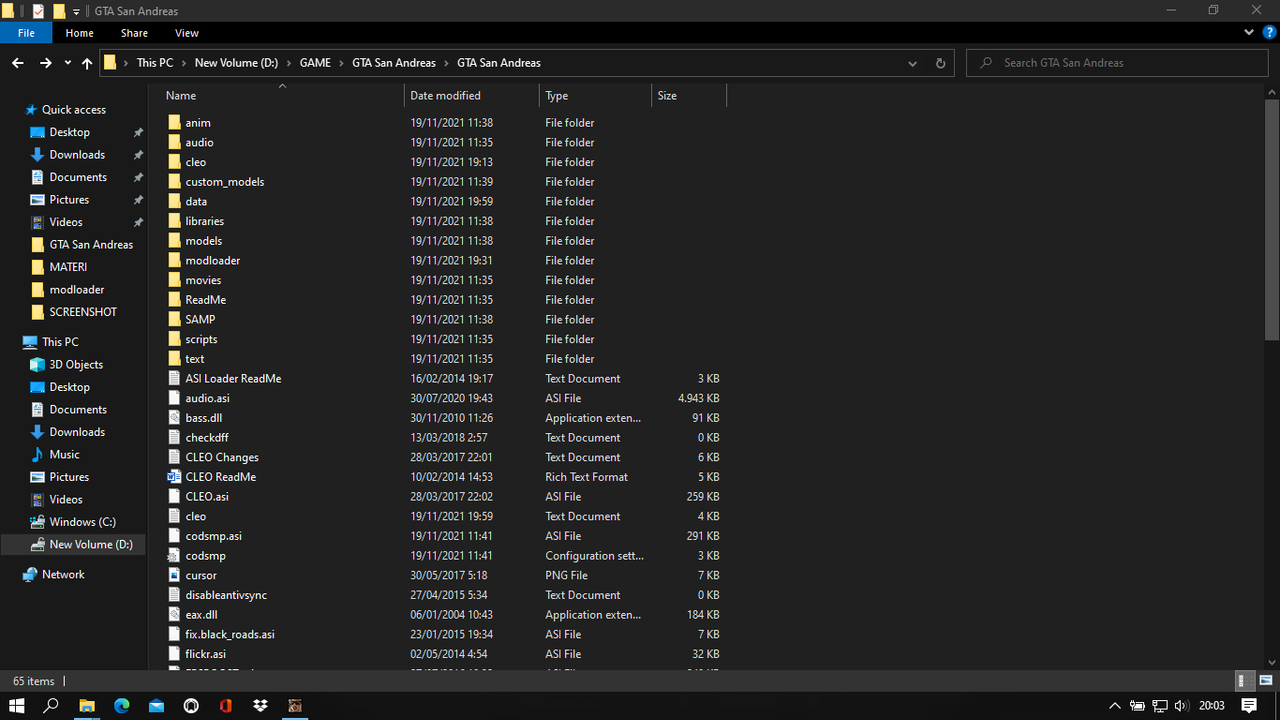
Task: Select New Volume (D:) in sidebar
Action: coord(91,545)
